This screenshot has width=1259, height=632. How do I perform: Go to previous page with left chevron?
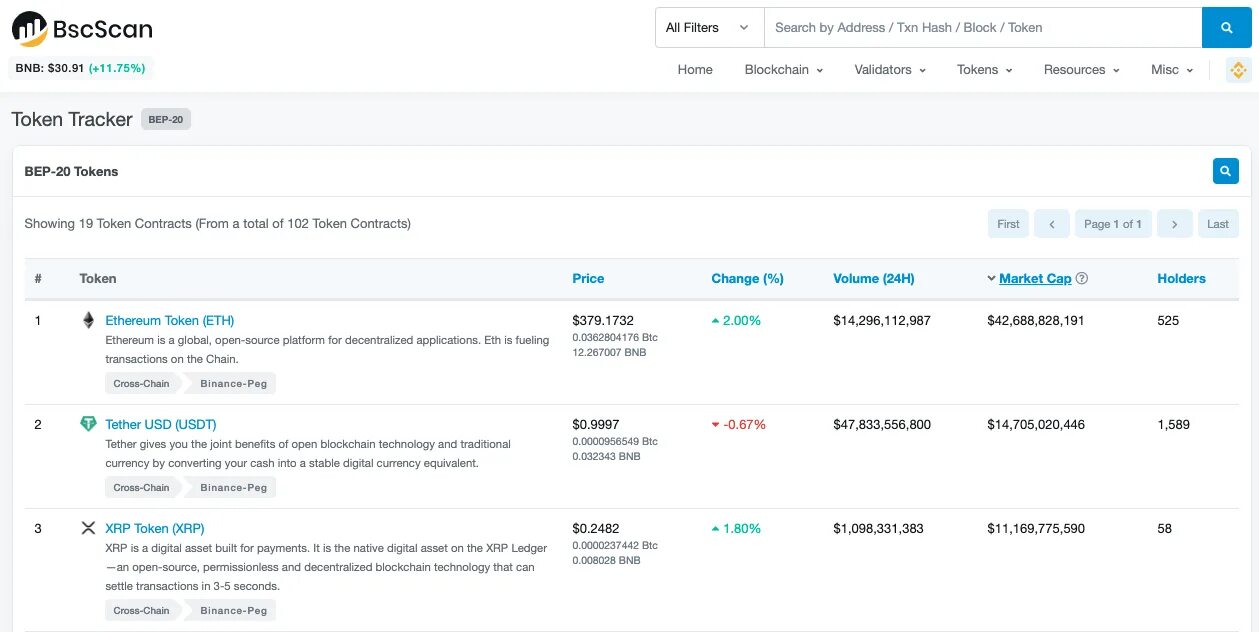[x=1051, y=224]
